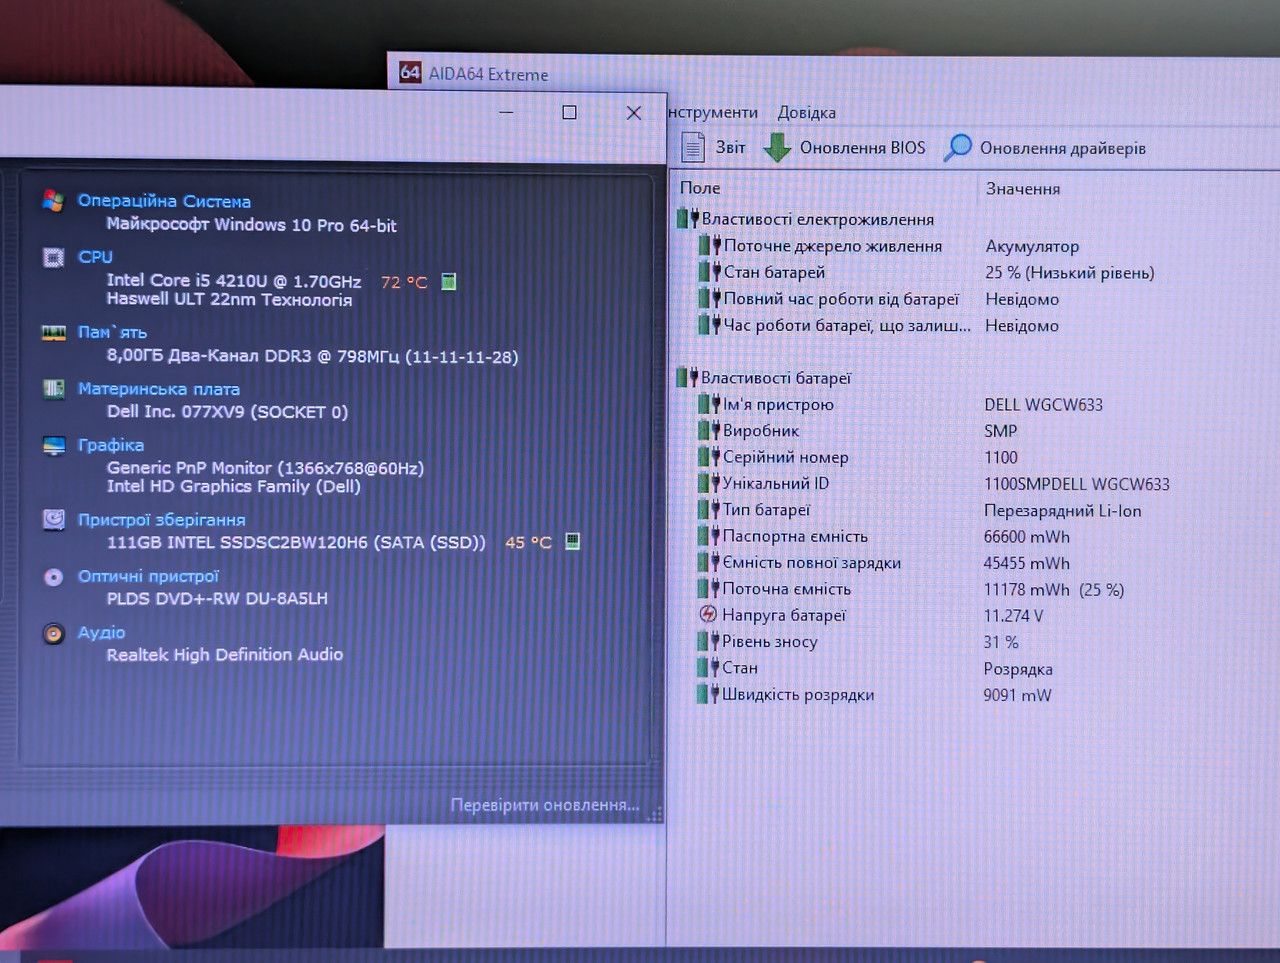Click the Перевірити оновлення link

click(545, 804)
